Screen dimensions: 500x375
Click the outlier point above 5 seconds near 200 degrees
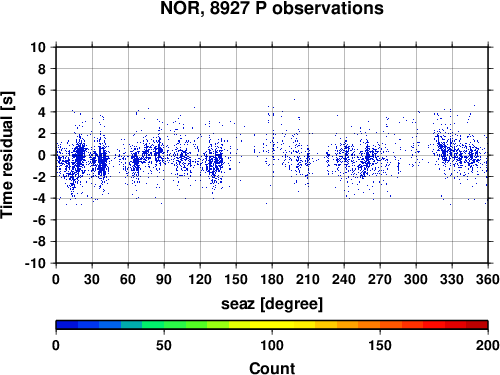[x=294, y=99]
